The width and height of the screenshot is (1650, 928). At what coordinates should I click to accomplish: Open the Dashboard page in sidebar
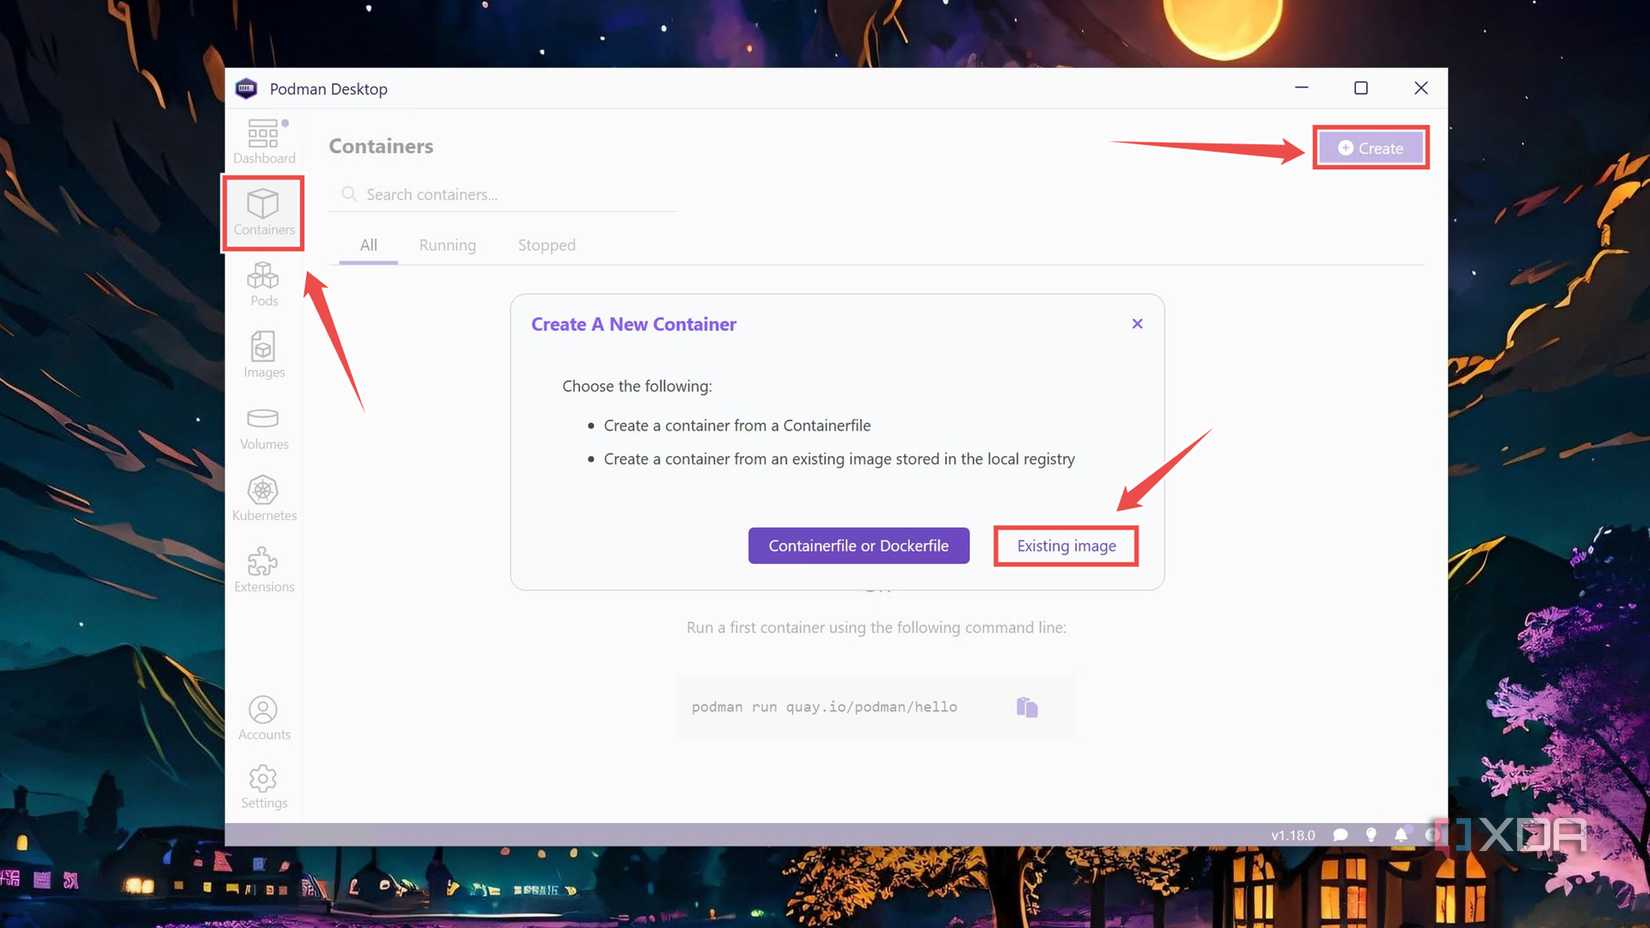[x=264, y=141]
